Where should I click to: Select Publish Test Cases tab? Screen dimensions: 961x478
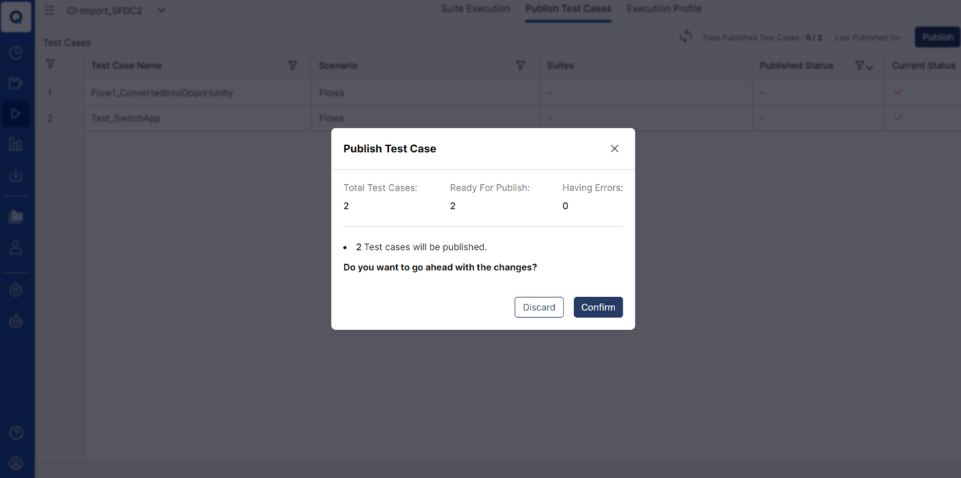click(x=568, y=9)
